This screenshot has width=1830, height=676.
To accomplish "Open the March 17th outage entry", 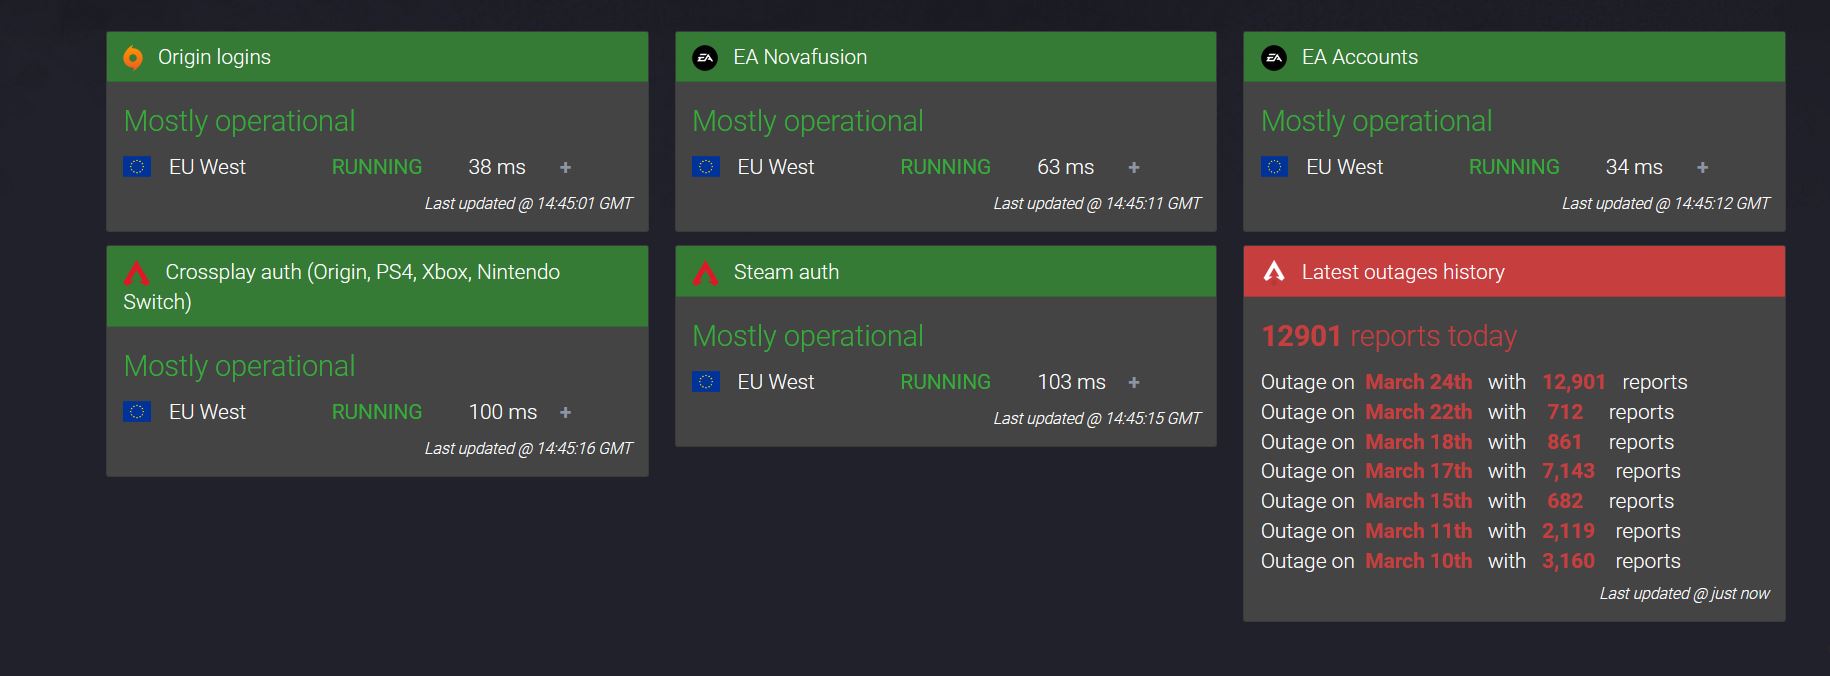I will point(1418,471).
